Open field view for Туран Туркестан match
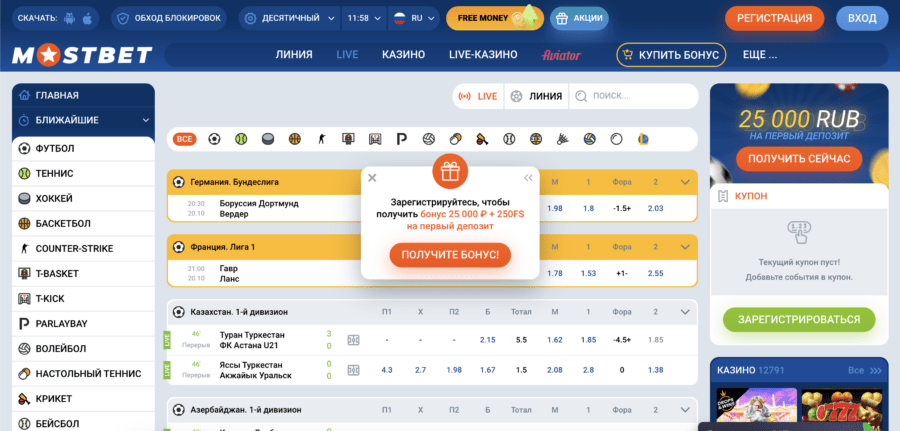Screen dimensions: 900x431 353,340
